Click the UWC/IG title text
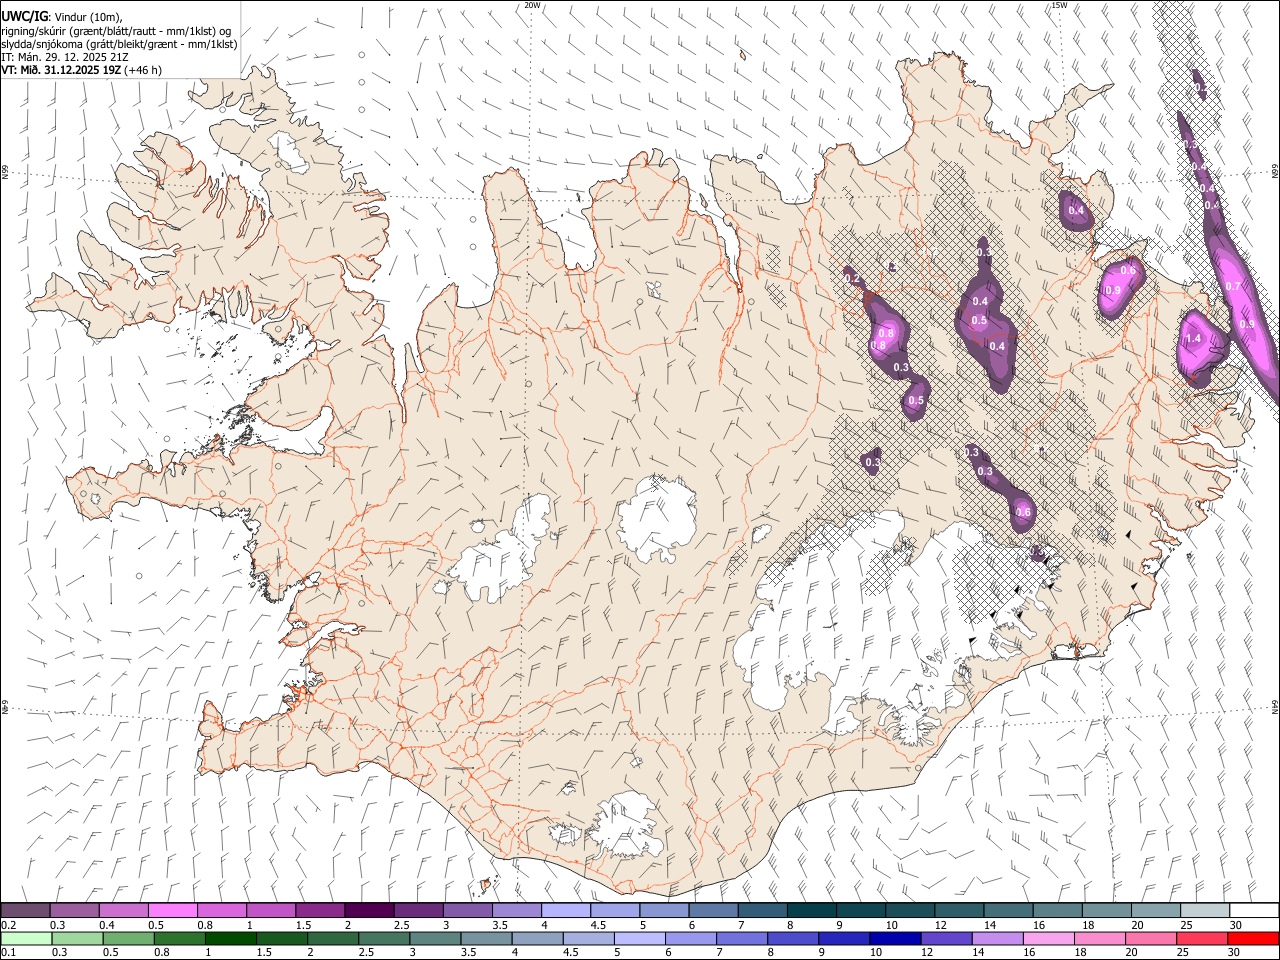1280x960 pixels. 23,15
